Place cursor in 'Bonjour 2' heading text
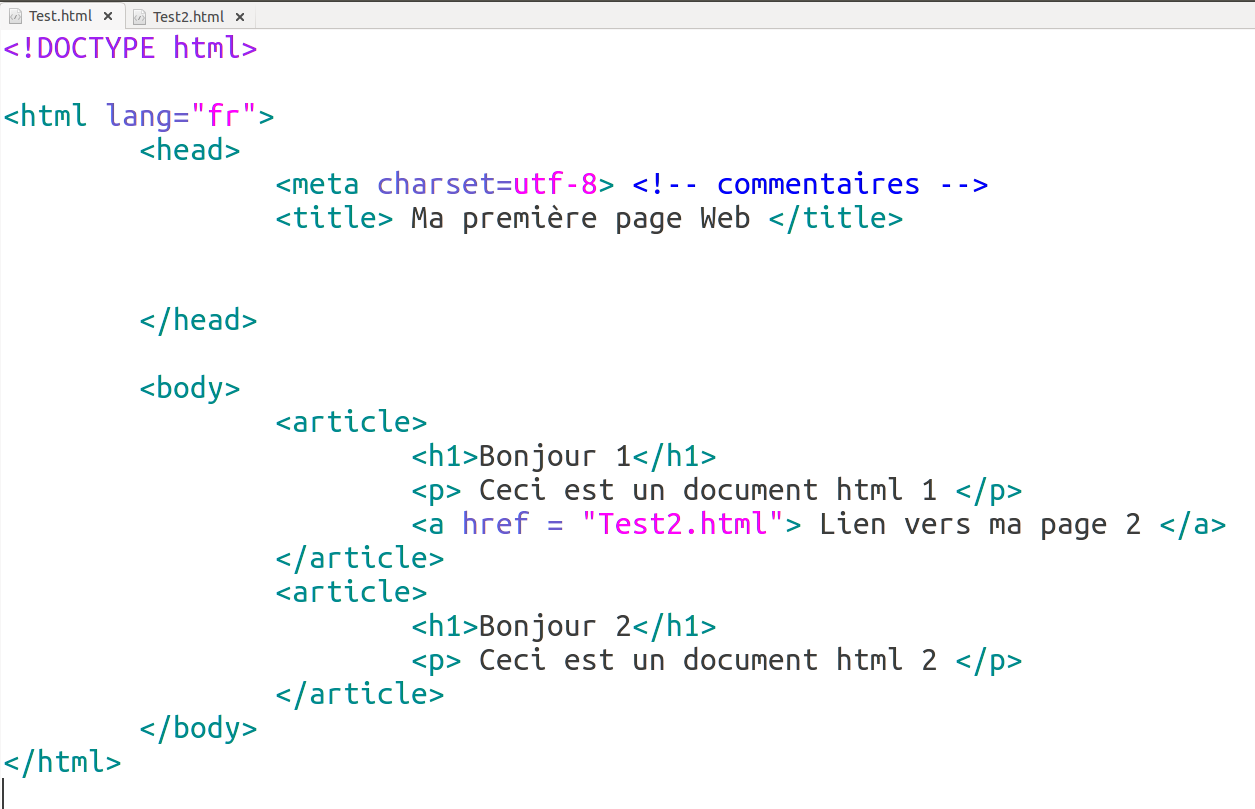 [x=554, y=626]
